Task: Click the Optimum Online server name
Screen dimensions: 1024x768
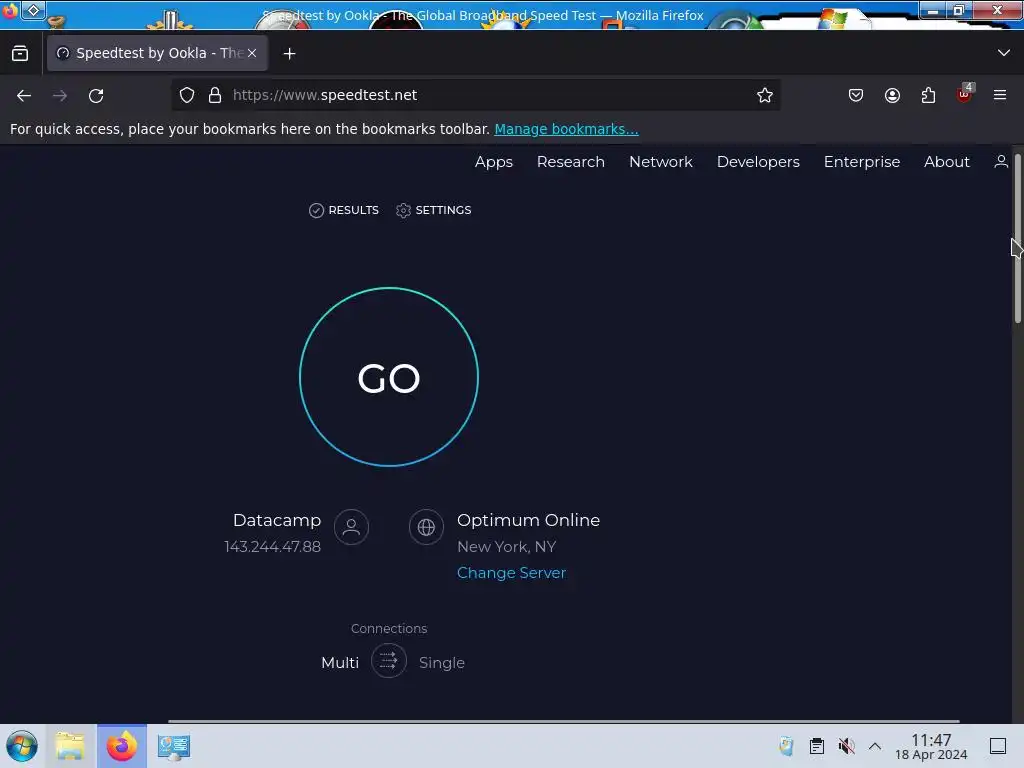Action: click(x=528, y=520)
